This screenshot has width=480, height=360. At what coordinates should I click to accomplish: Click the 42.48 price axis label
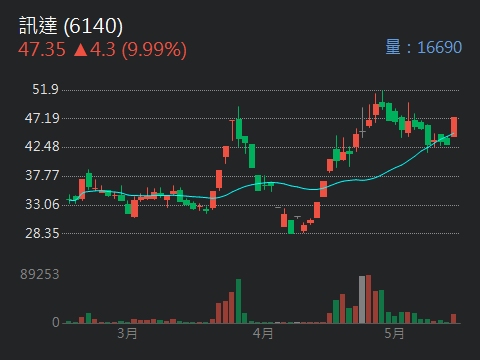click(x=42, y=146)
